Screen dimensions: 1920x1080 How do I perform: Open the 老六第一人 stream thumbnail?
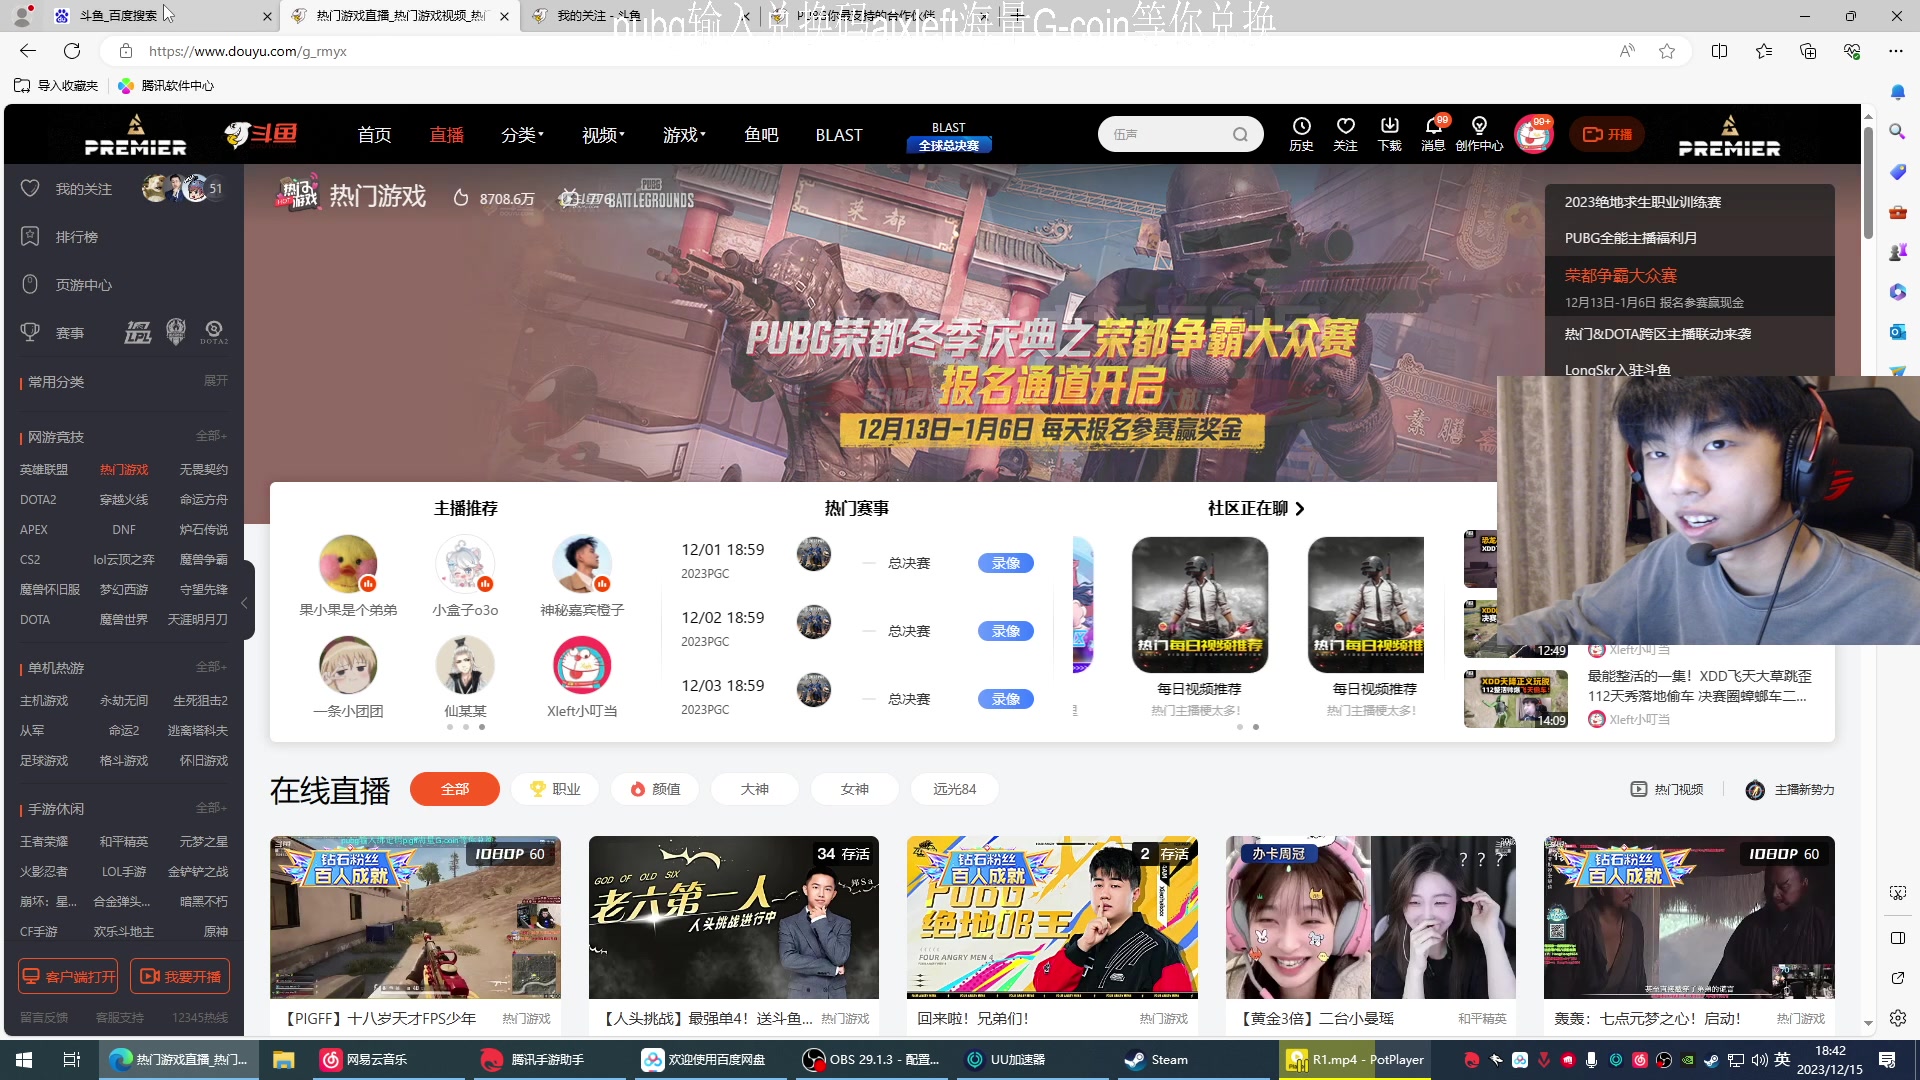(x=734, y=917)
